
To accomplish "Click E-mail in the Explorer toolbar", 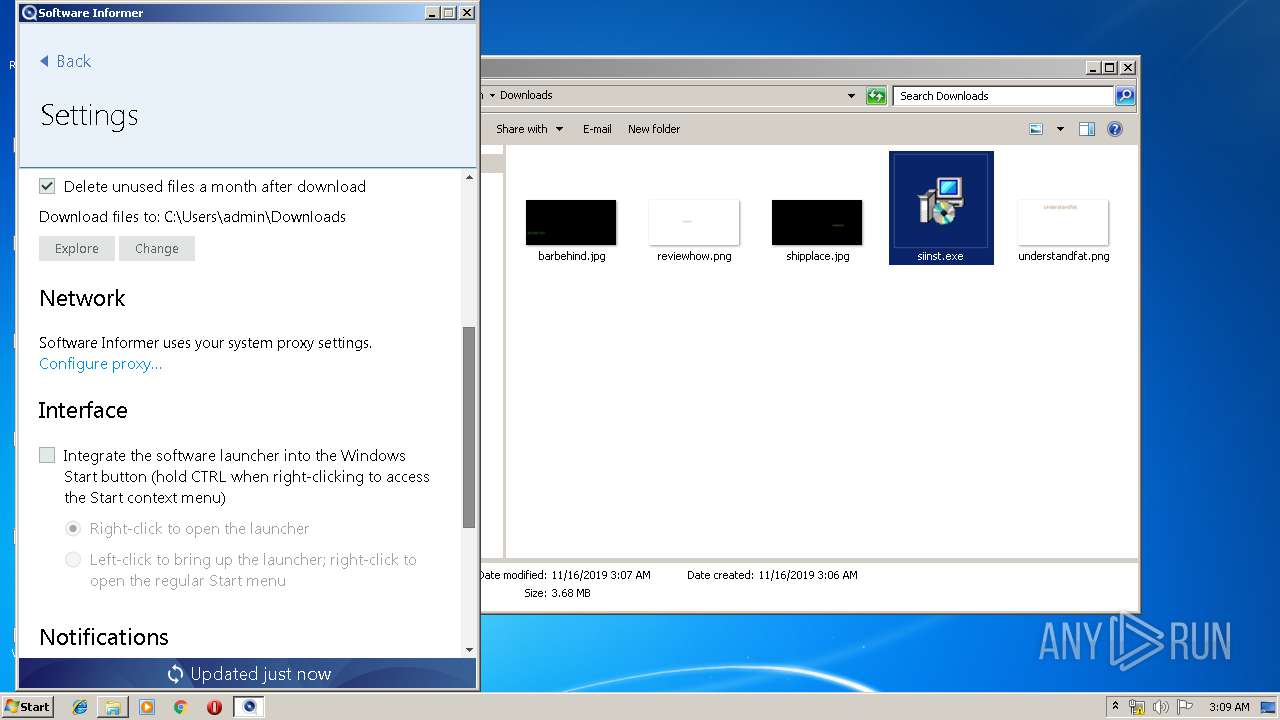I will 597,129.
